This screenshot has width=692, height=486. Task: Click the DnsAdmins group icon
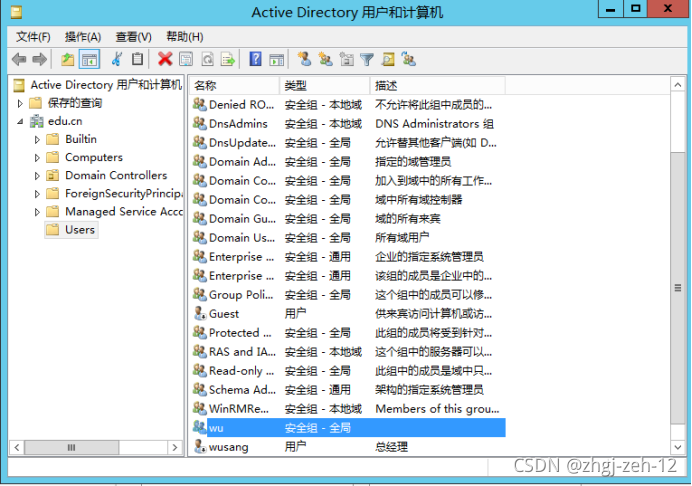click(x=200, y=124)
